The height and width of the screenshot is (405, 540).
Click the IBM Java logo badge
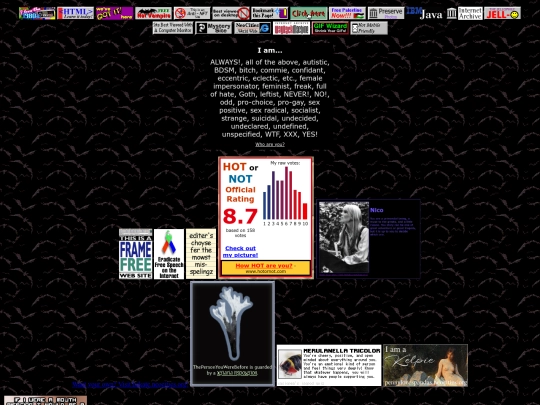[424, 13]
